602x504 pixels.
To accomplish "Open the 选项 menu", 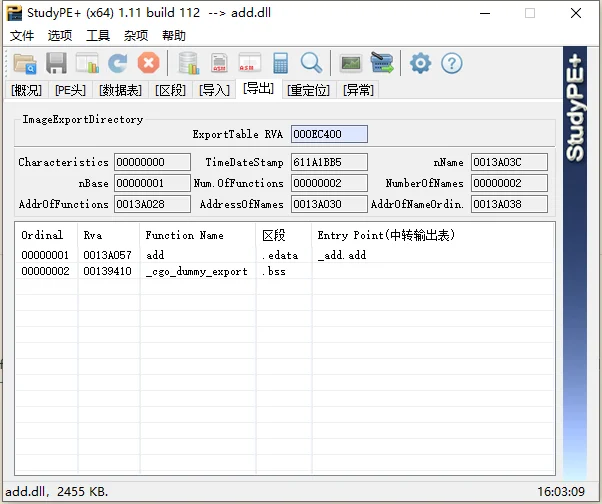I will (60, 36).
